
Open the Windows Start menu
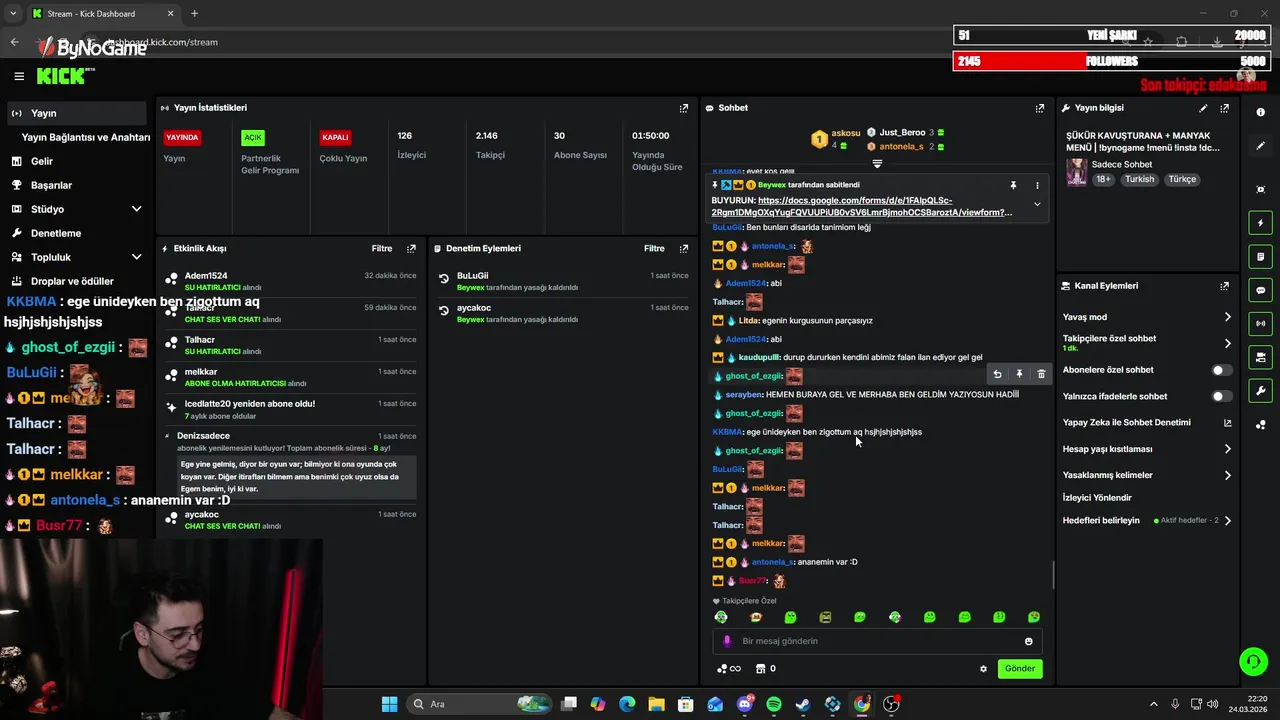tap(389, 704)
